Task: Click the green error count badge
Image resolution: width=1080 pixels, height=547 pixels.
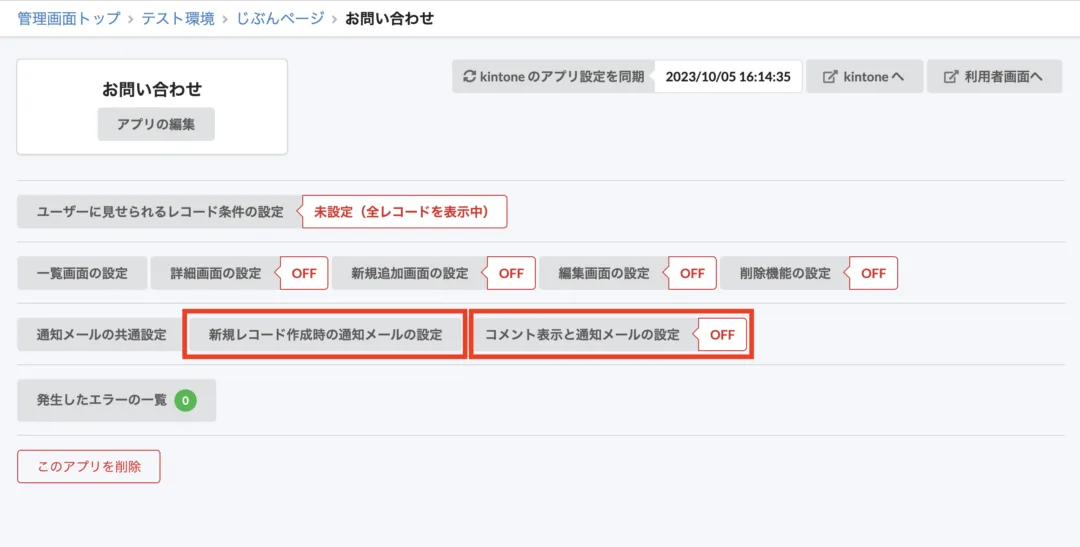Action: [185, 400]
